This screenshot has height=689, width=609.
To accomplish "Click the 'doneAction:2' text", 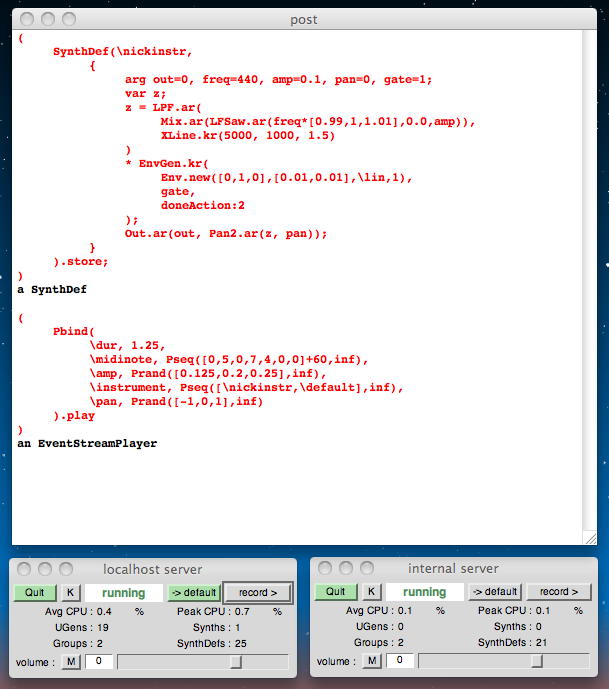I will click(x=203, y=206).
